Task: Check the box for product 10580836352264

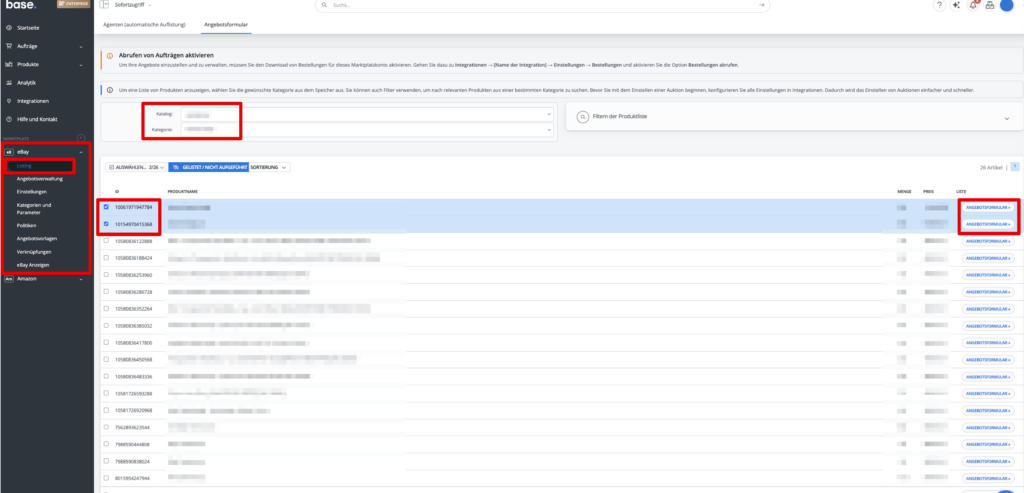Action: (106, 309)
